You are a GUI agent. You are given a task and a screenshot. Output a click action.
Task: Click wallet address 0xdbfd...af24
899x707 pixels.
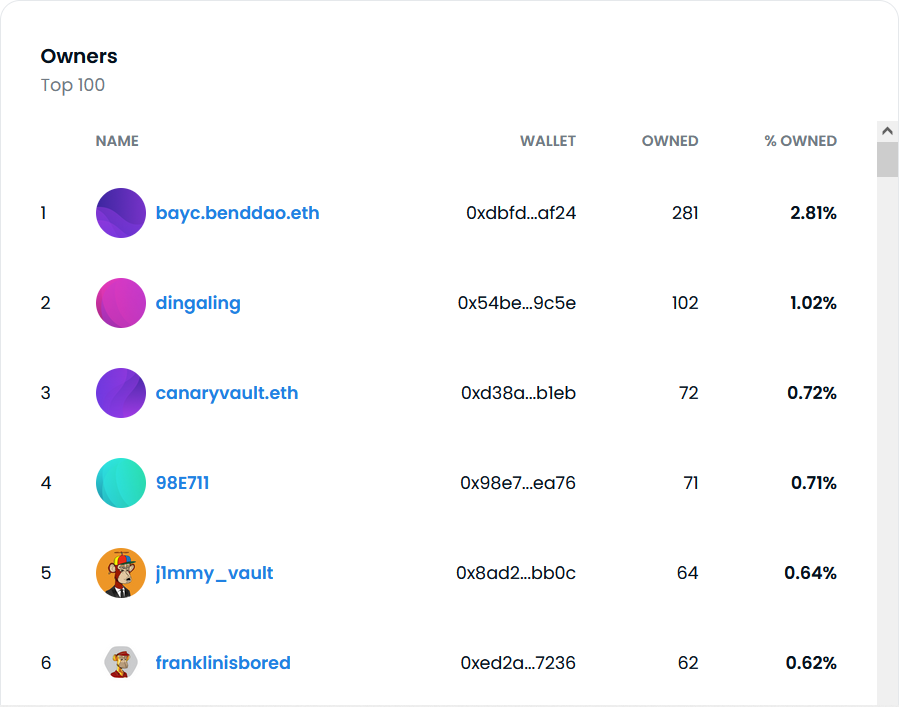point(521,213)
